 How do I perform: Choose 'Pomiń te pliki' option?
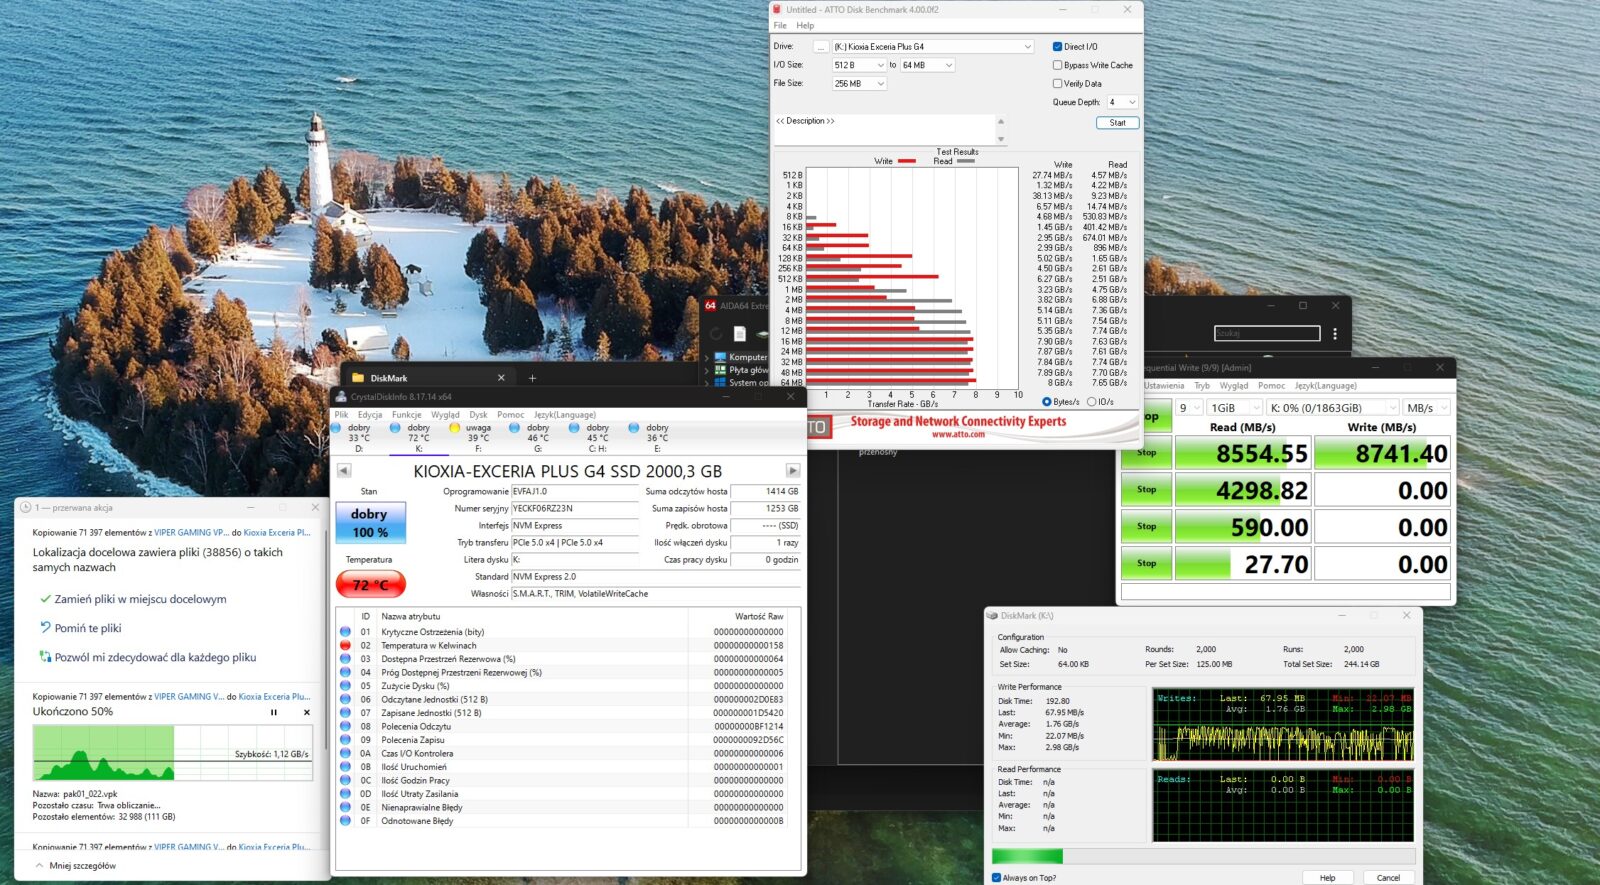coord(88,628)
